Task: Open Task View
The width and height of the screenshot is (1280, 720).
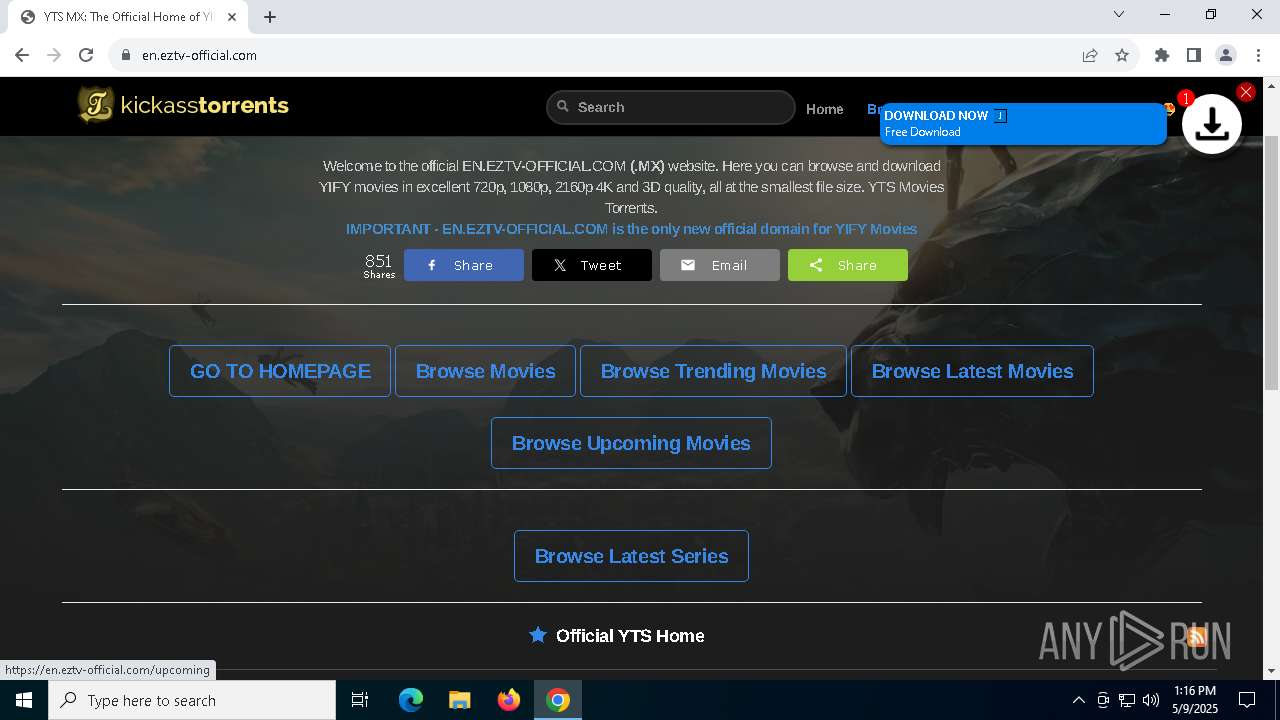Action: (x=360, y=700)
